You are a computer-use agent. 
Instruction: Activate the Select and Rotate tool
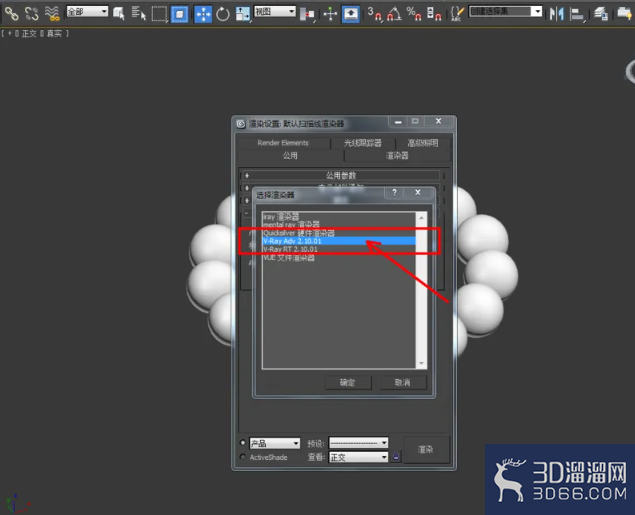click(223, 14)
